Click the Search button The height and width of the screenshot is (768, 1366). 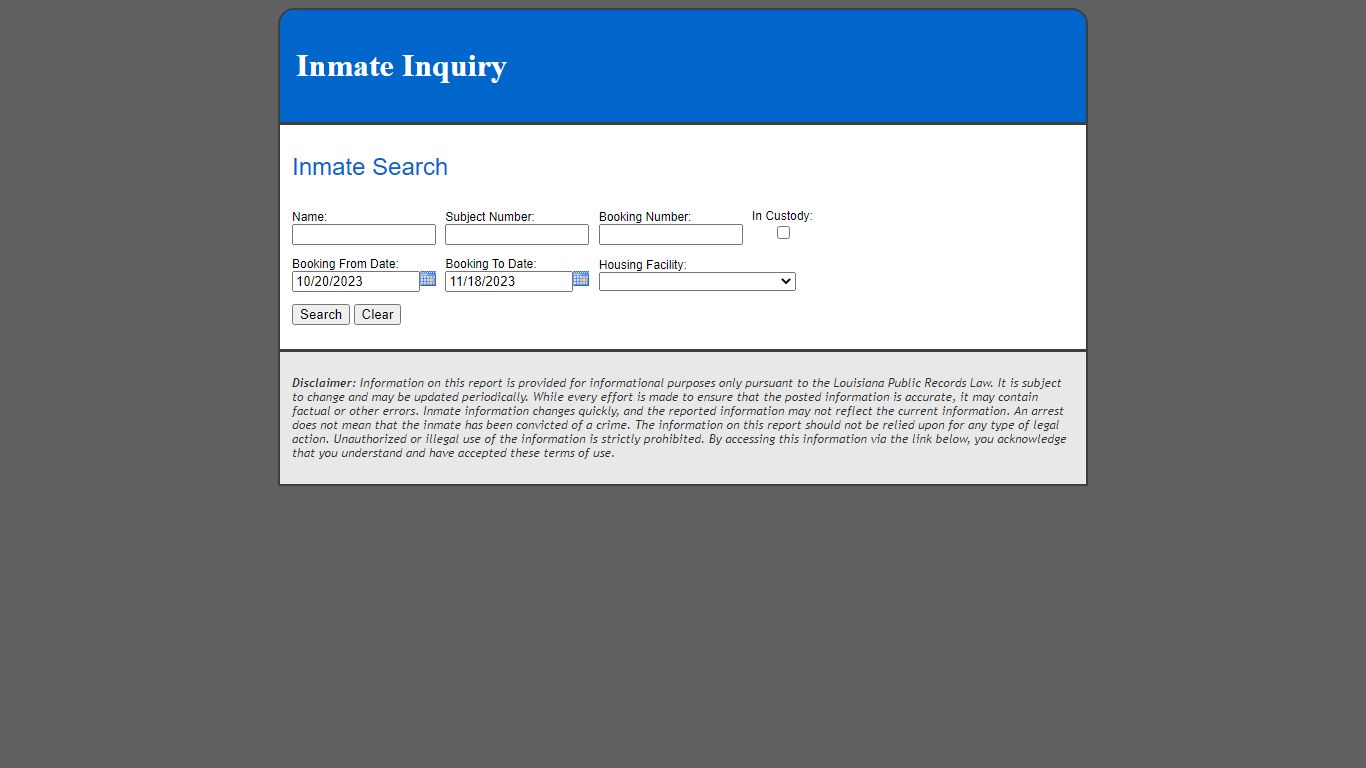tap(321, 314)
